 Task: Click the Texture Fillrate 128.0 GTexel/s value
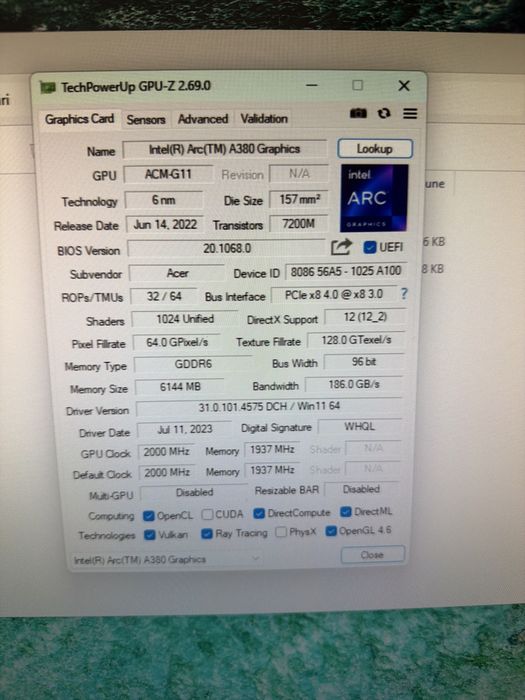click(x=356, y=340)
